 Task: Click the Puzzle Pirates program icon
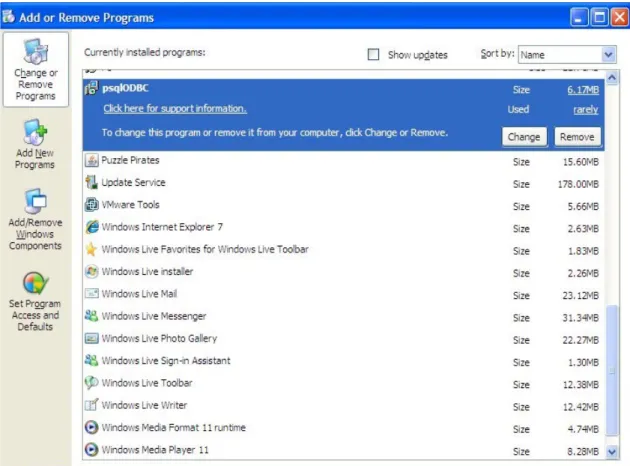(x=92, y=160)
